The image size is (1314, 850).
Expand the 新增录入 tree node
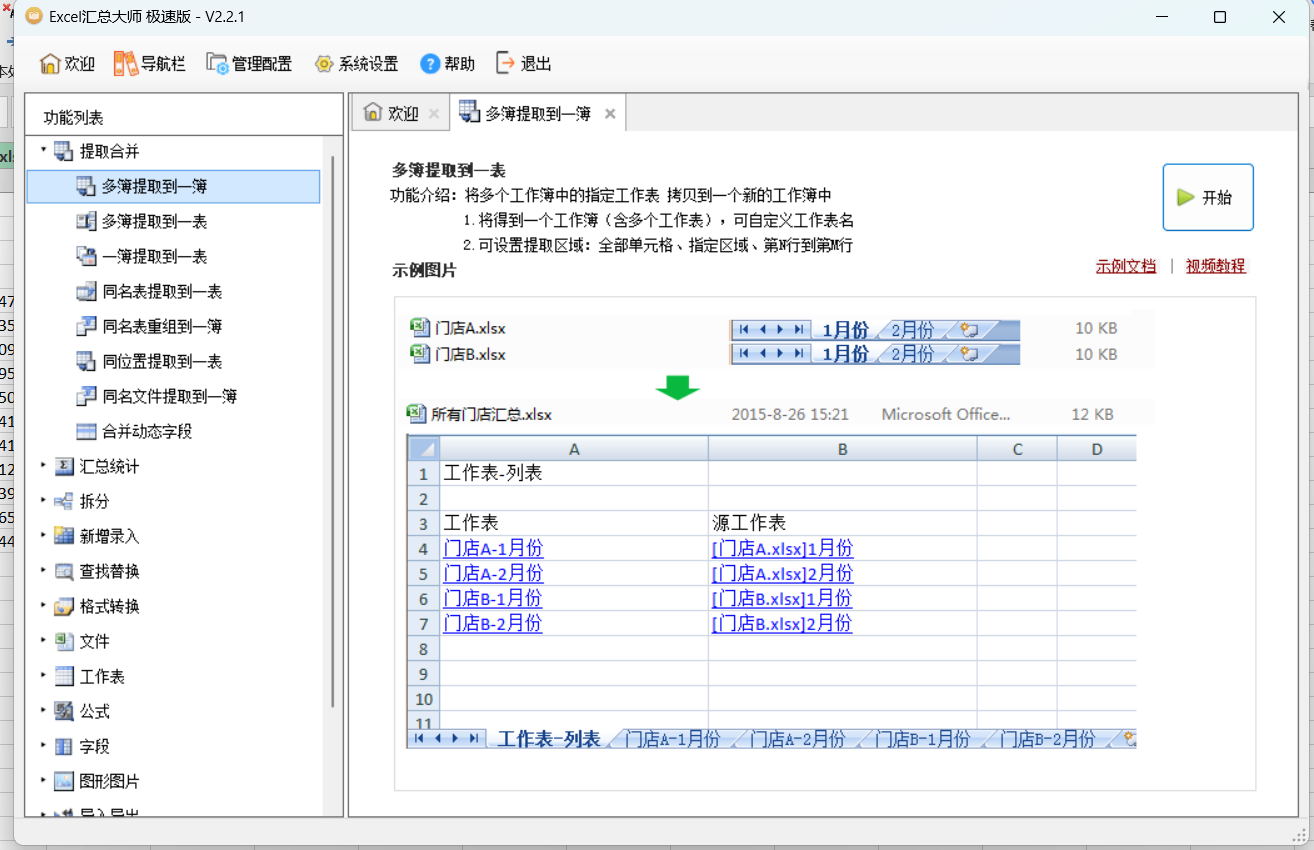pyautogui.click(x=43, y=535)
